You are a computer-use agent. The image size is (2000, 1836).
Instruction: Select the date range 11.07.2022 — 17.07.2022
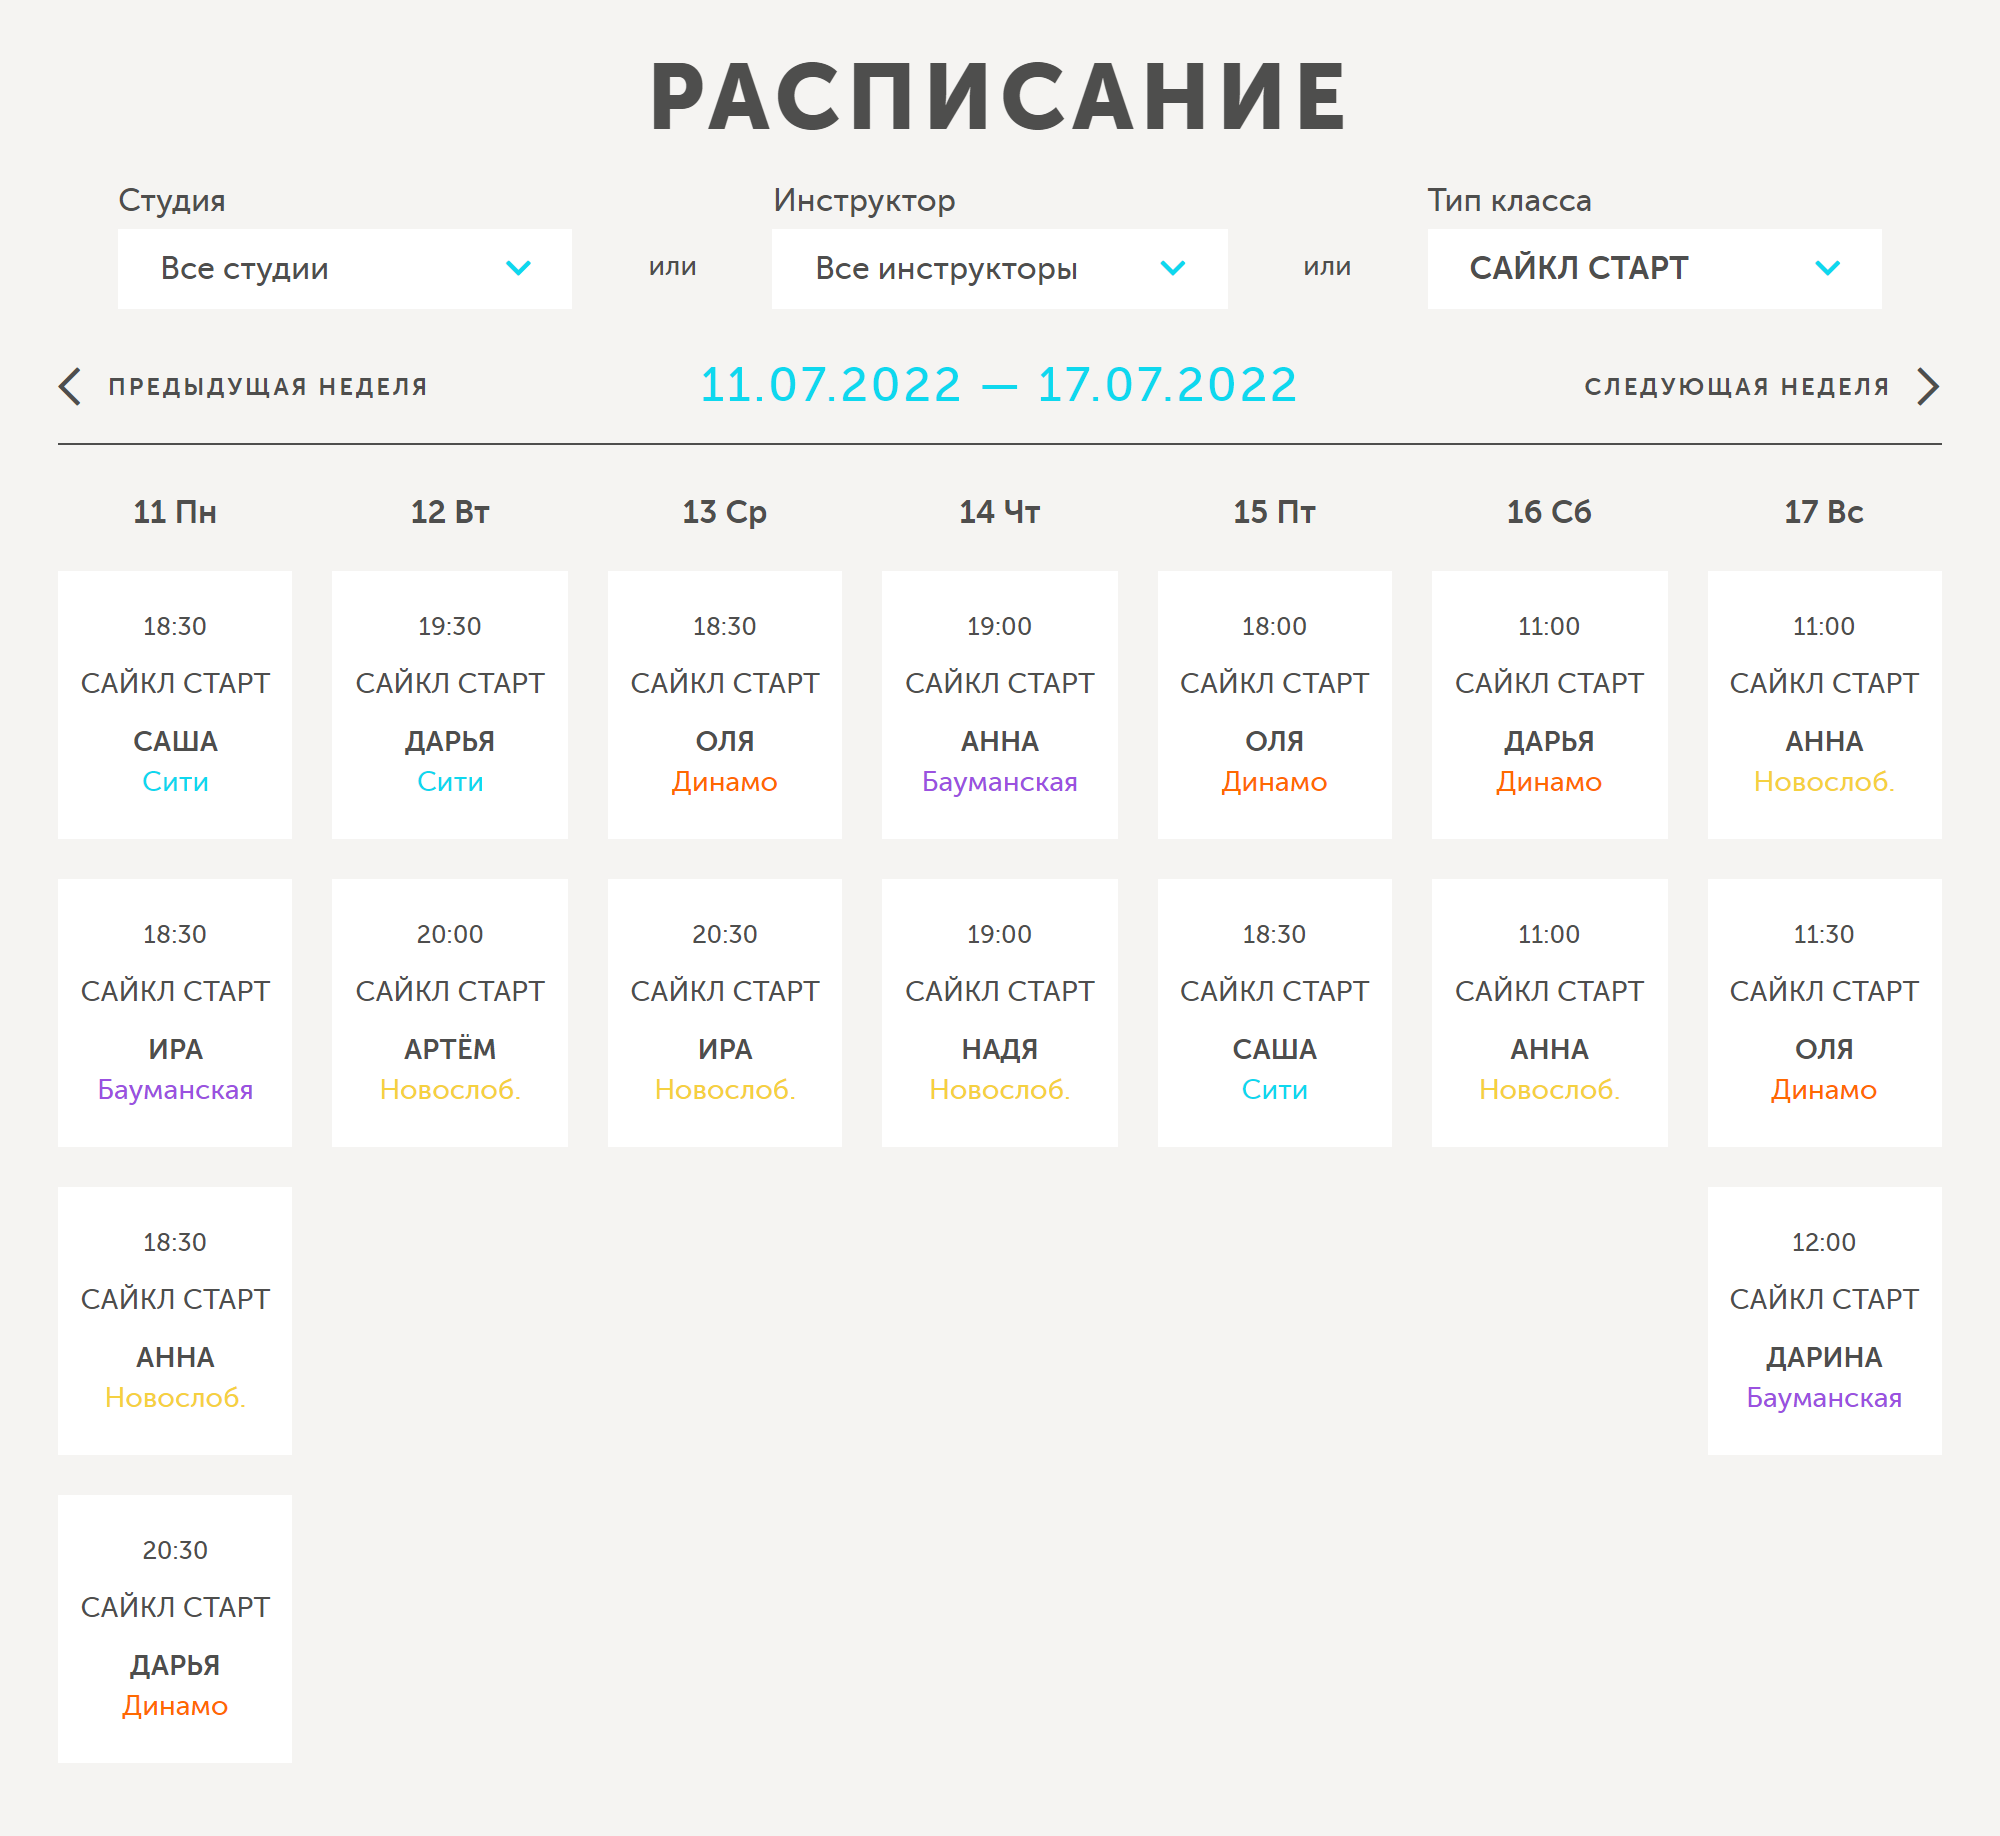point(999,385)
